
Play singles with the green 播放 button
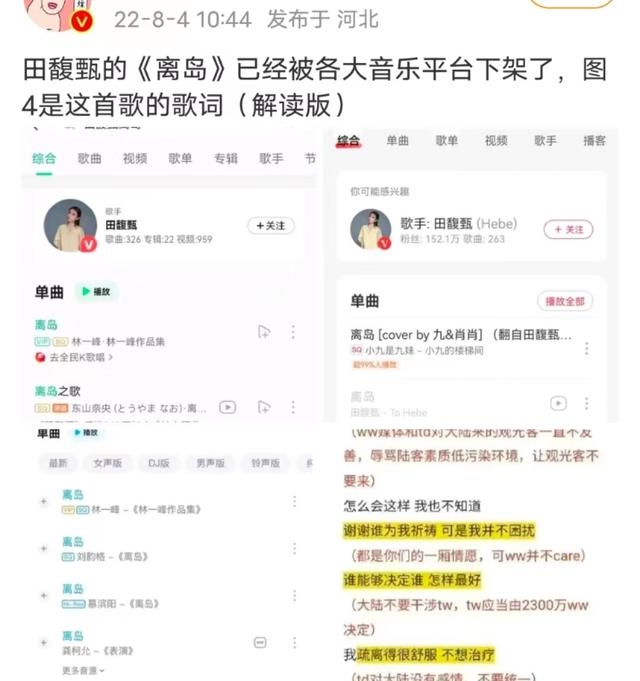pyautogui.click(x=96, y=291)
